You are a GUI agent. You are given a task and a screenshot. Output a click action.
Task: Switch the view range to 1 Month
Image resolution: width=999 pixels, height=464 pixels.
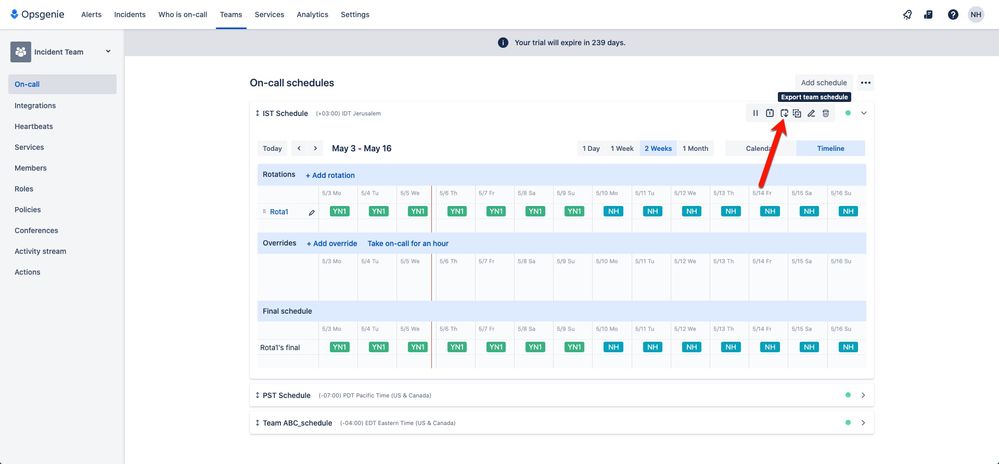pyautogui.click(x=695, y=149)
